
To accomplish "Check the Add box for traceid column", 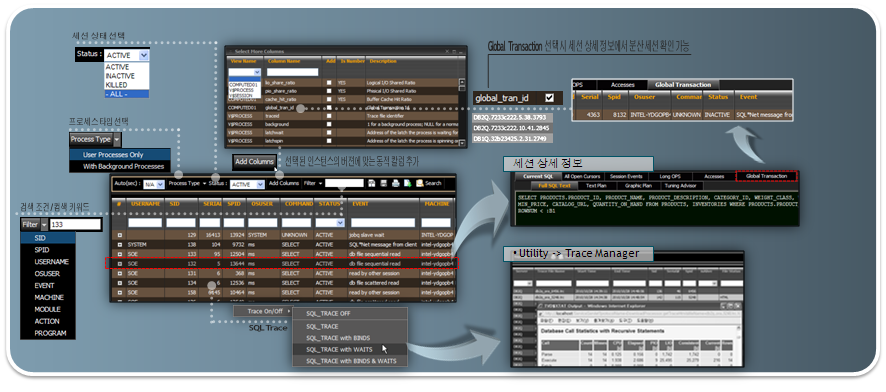I will [x=329, y=115].
